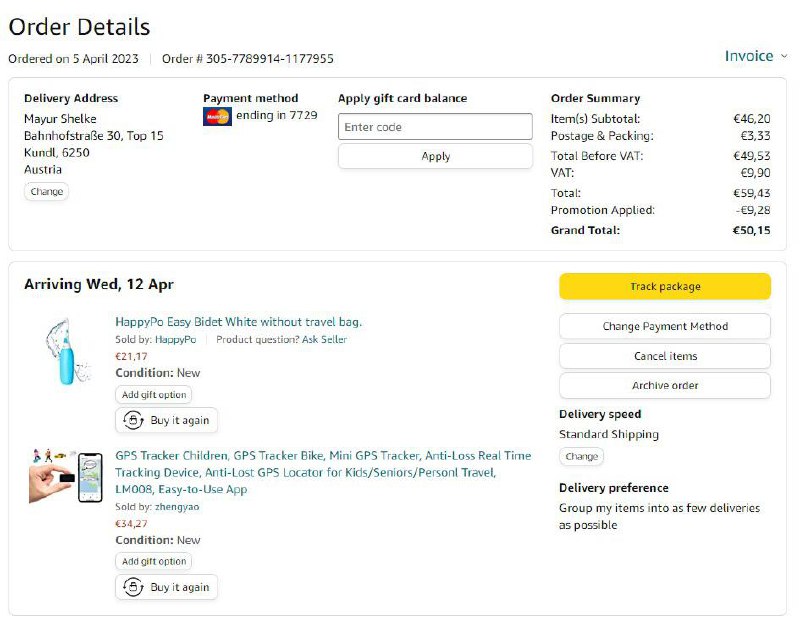The image size is (800, 622).
Task: Click the yellow Track package button
Action: tap(664, 287)
